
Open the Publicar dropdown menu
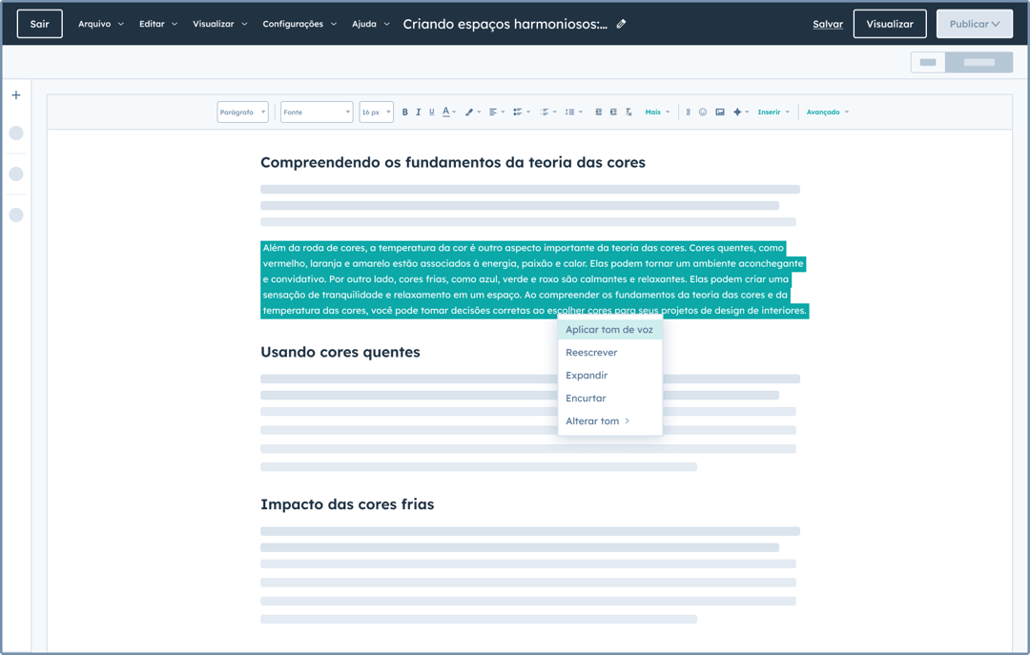point(973,23)
